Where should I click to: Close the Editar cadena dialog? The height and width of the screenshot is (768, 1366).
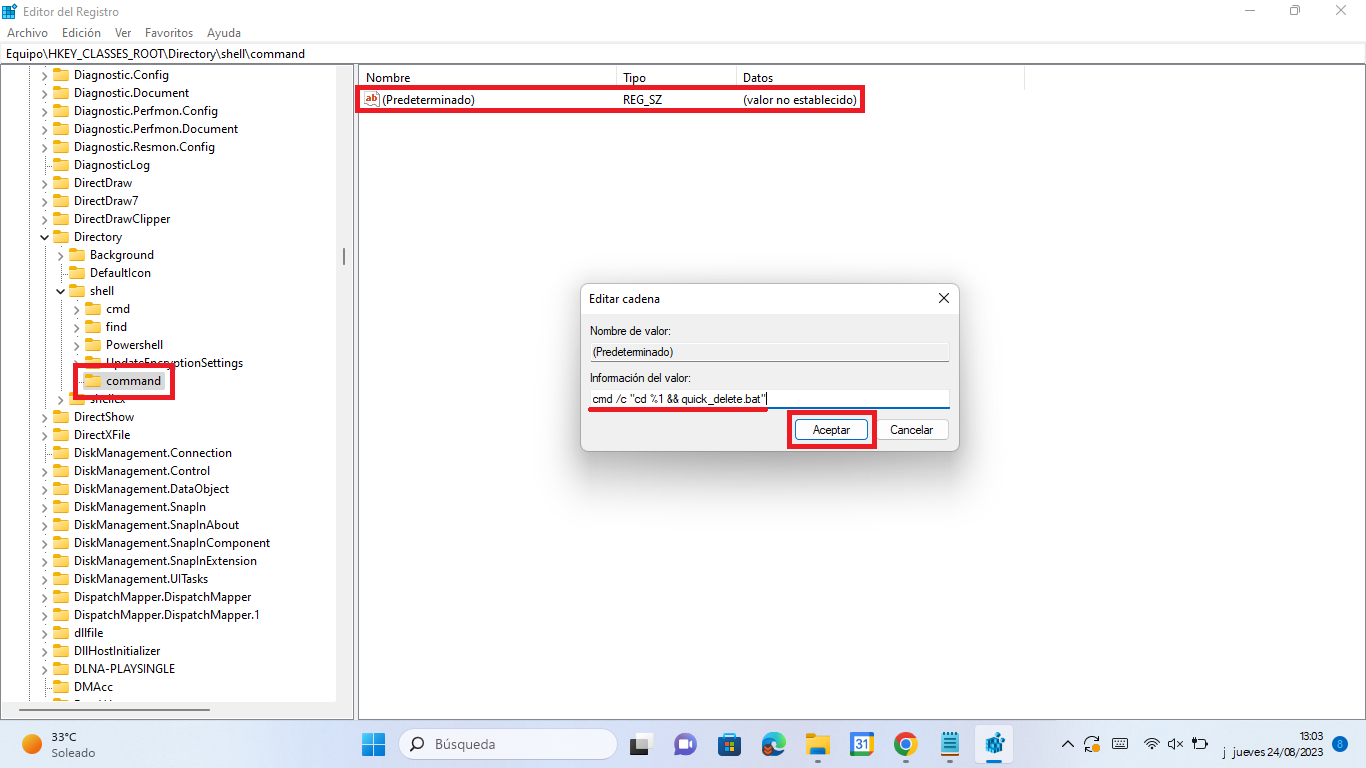(943, 298)
